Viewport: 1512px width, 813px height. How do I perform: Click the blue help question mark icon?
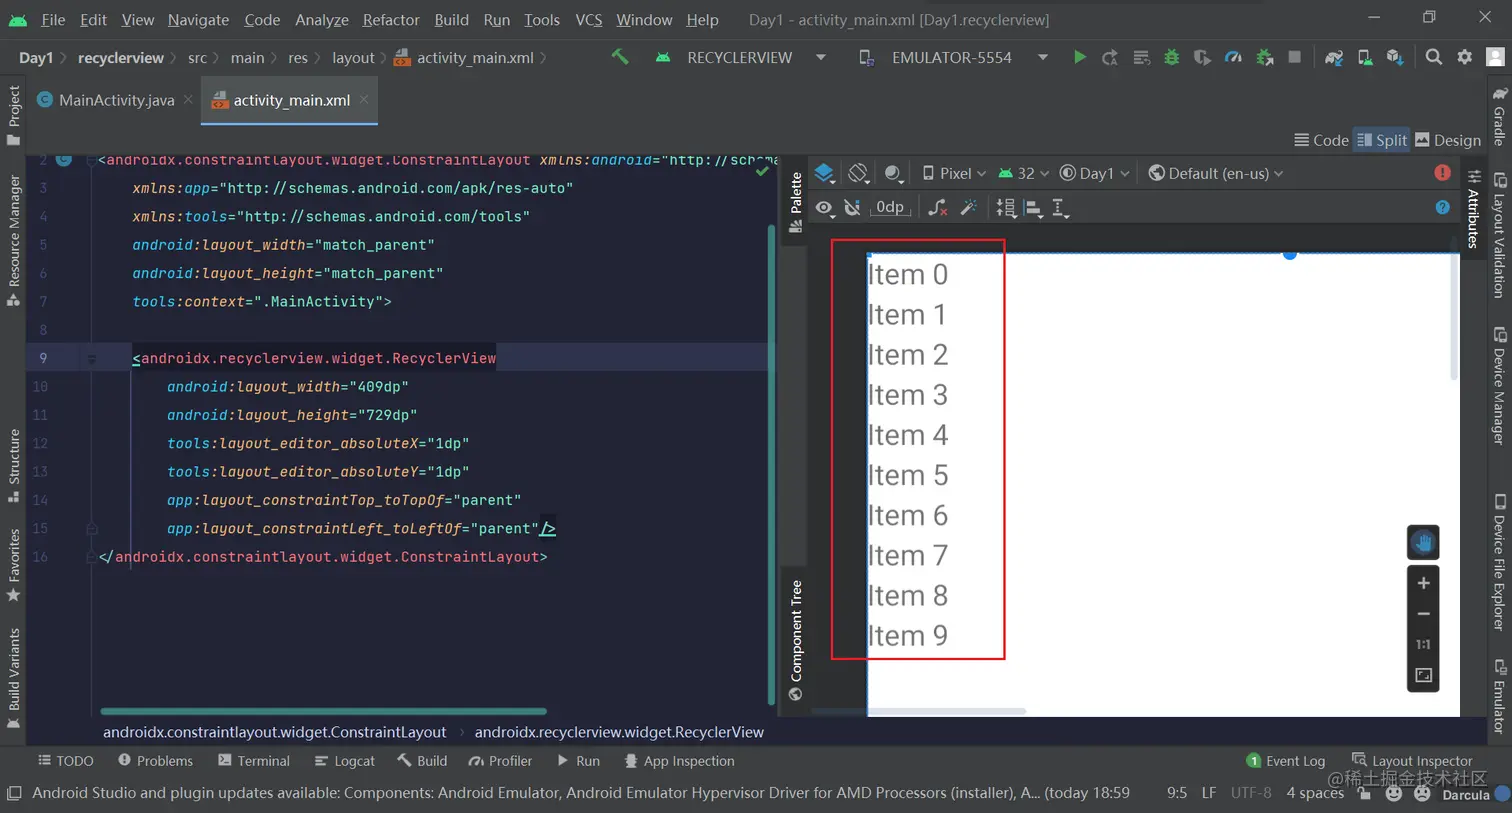tap(1442, 207)
